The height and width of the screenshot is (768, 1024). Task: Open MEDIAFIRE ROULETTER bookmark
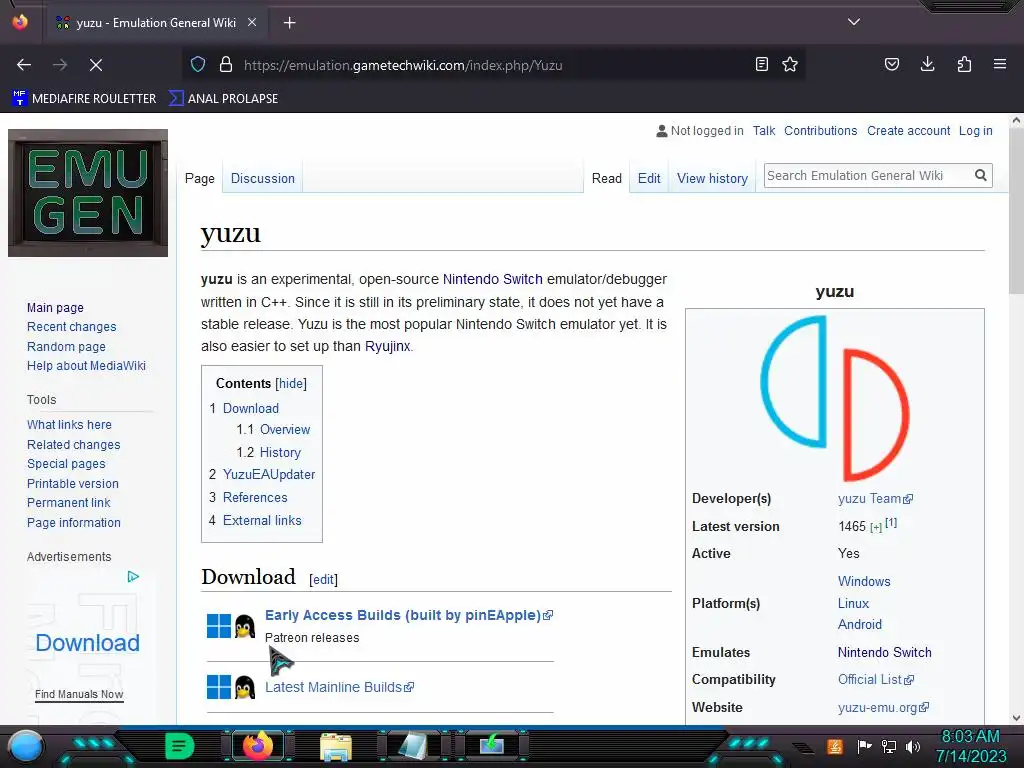(84, 98)
